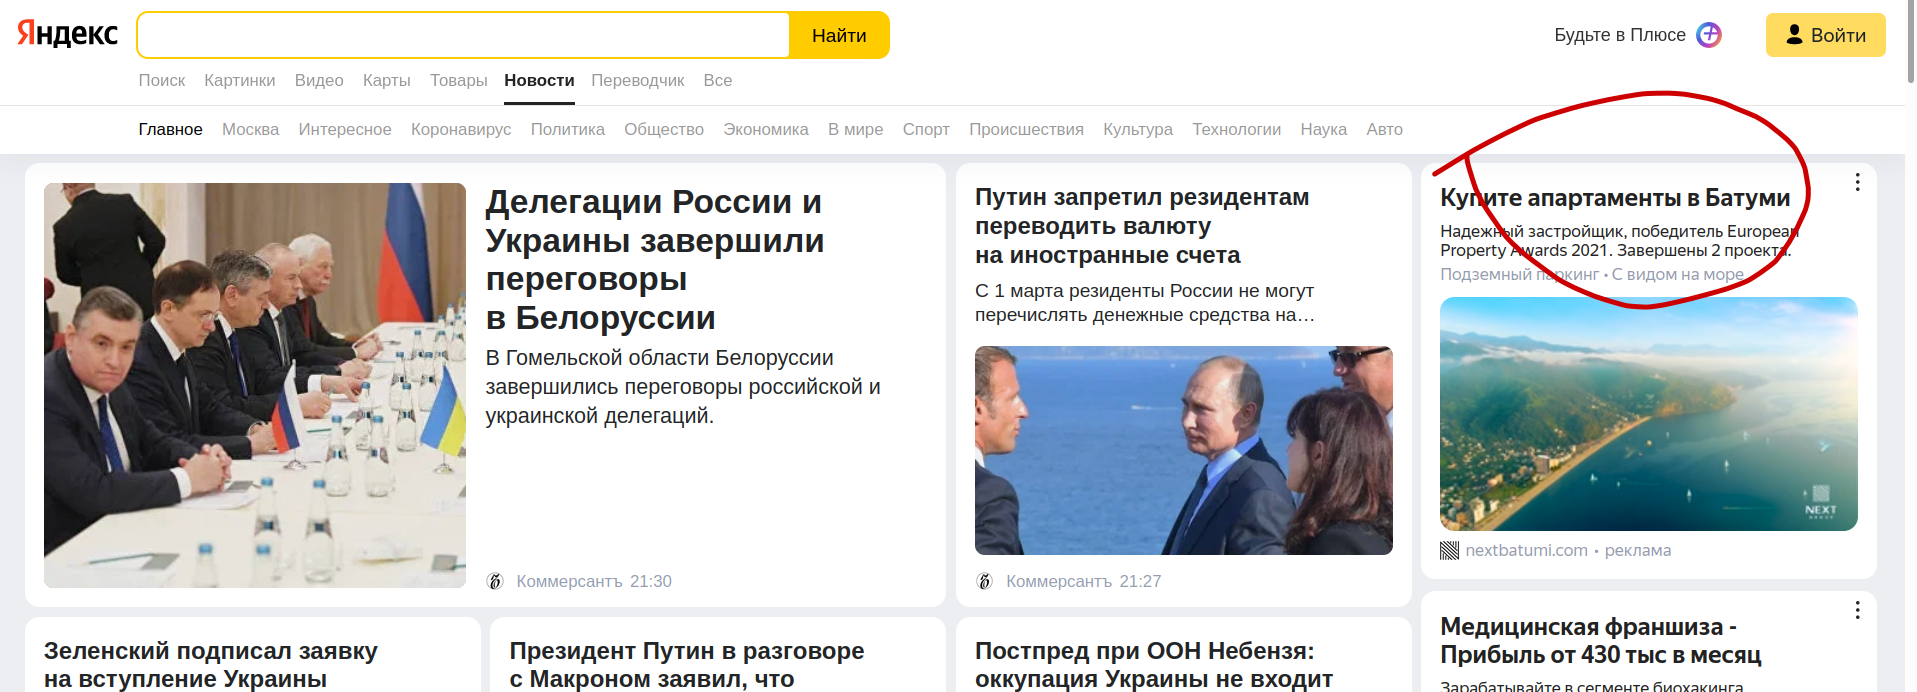Click the Коммерсантъ source icon under delegations article
The image size is (1917, 692).
tap(494, 581)
